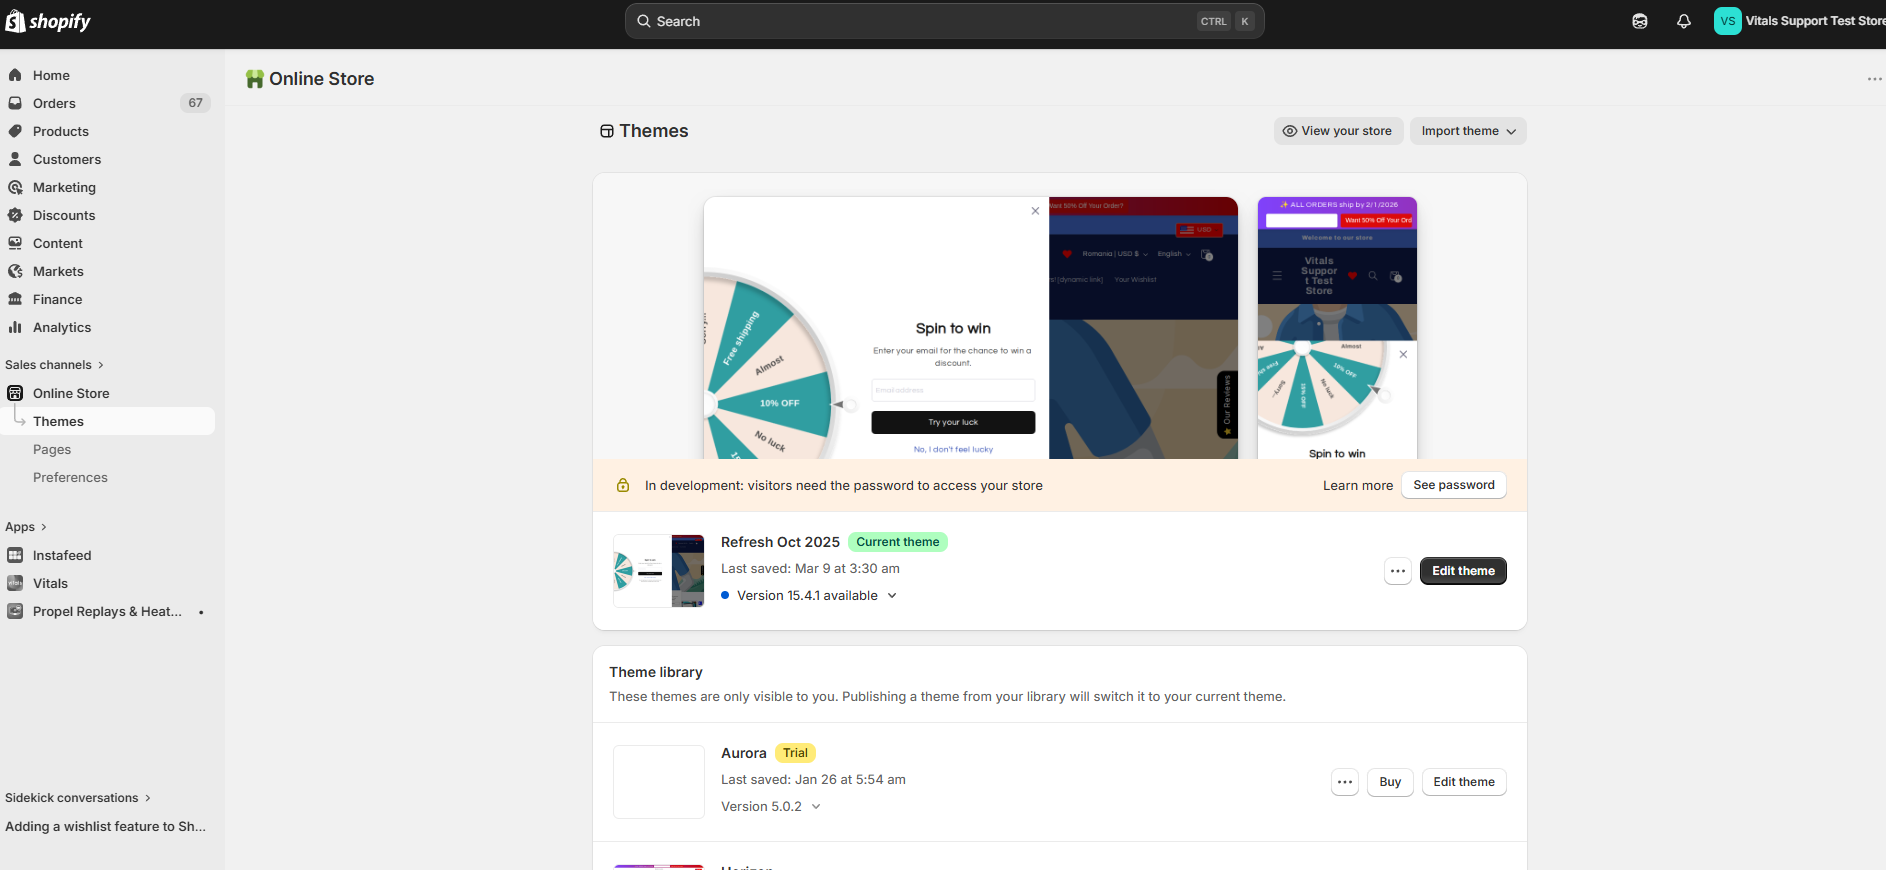
Task: Click the Instafeed app icon
Action: [x=15, y=555]
